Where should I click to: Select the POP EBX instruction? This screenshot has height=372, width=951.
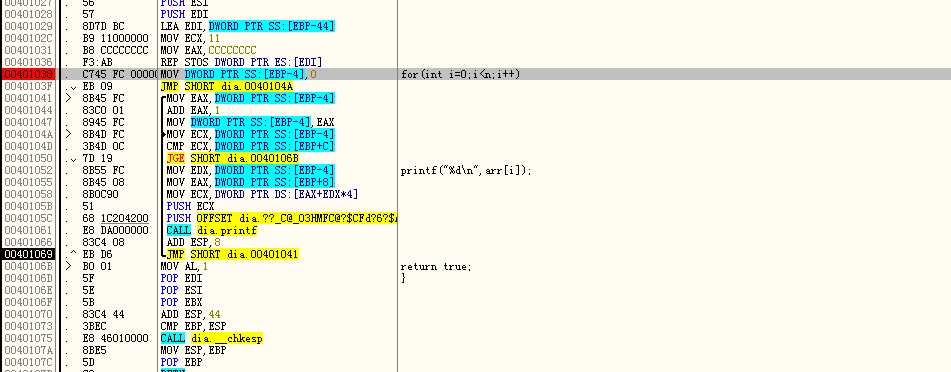pos(181,302)
